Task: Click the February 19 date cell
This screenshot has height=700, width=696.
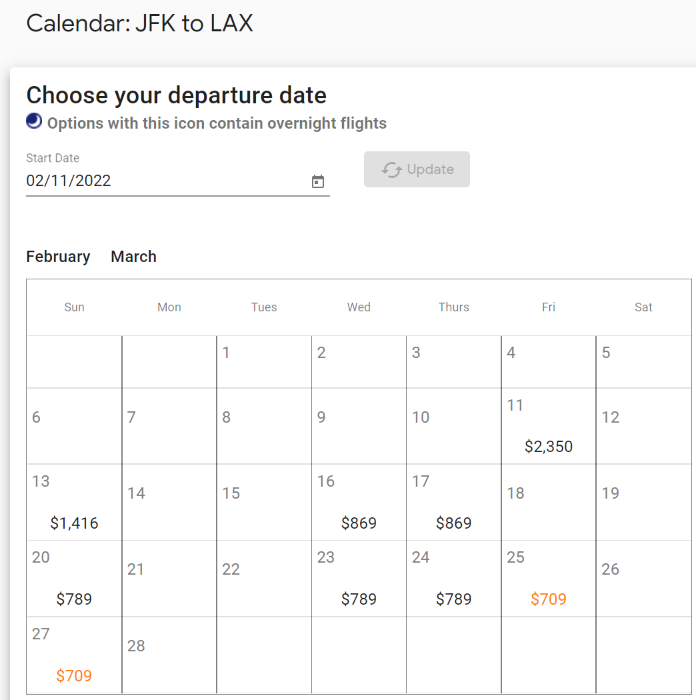Action: point(643,503)
